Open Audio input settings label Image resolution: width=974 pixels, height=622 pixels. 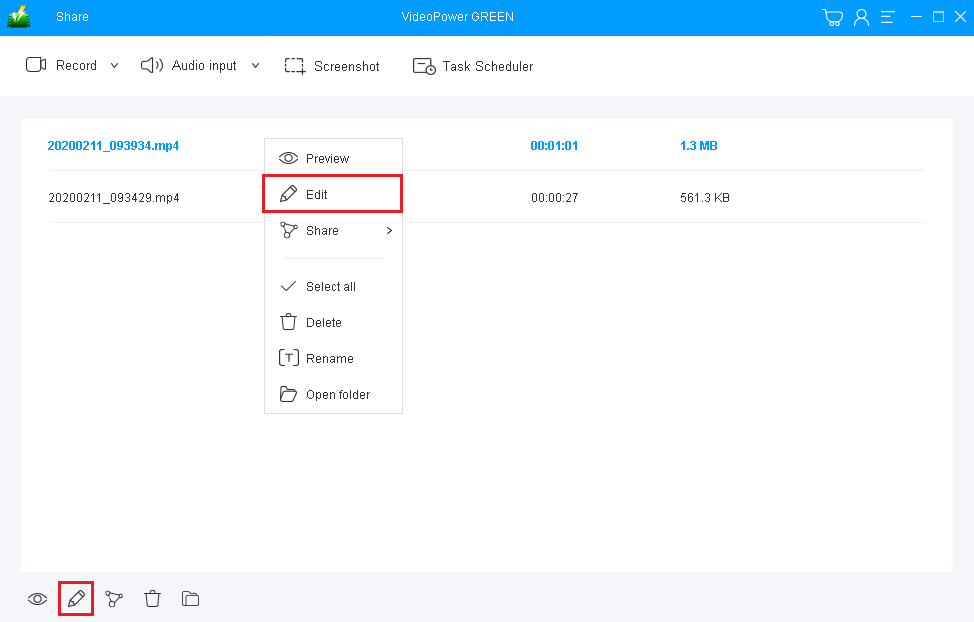(204, 65)
